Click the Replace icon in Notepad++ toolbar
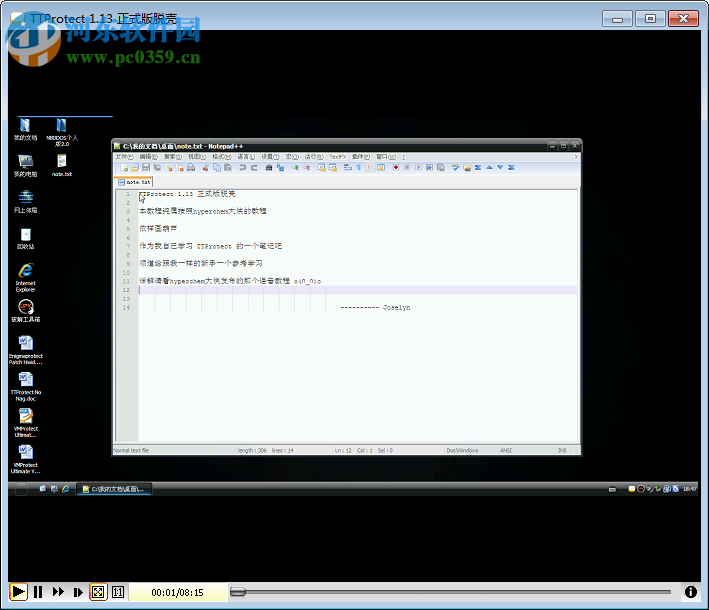 point(280,168)
